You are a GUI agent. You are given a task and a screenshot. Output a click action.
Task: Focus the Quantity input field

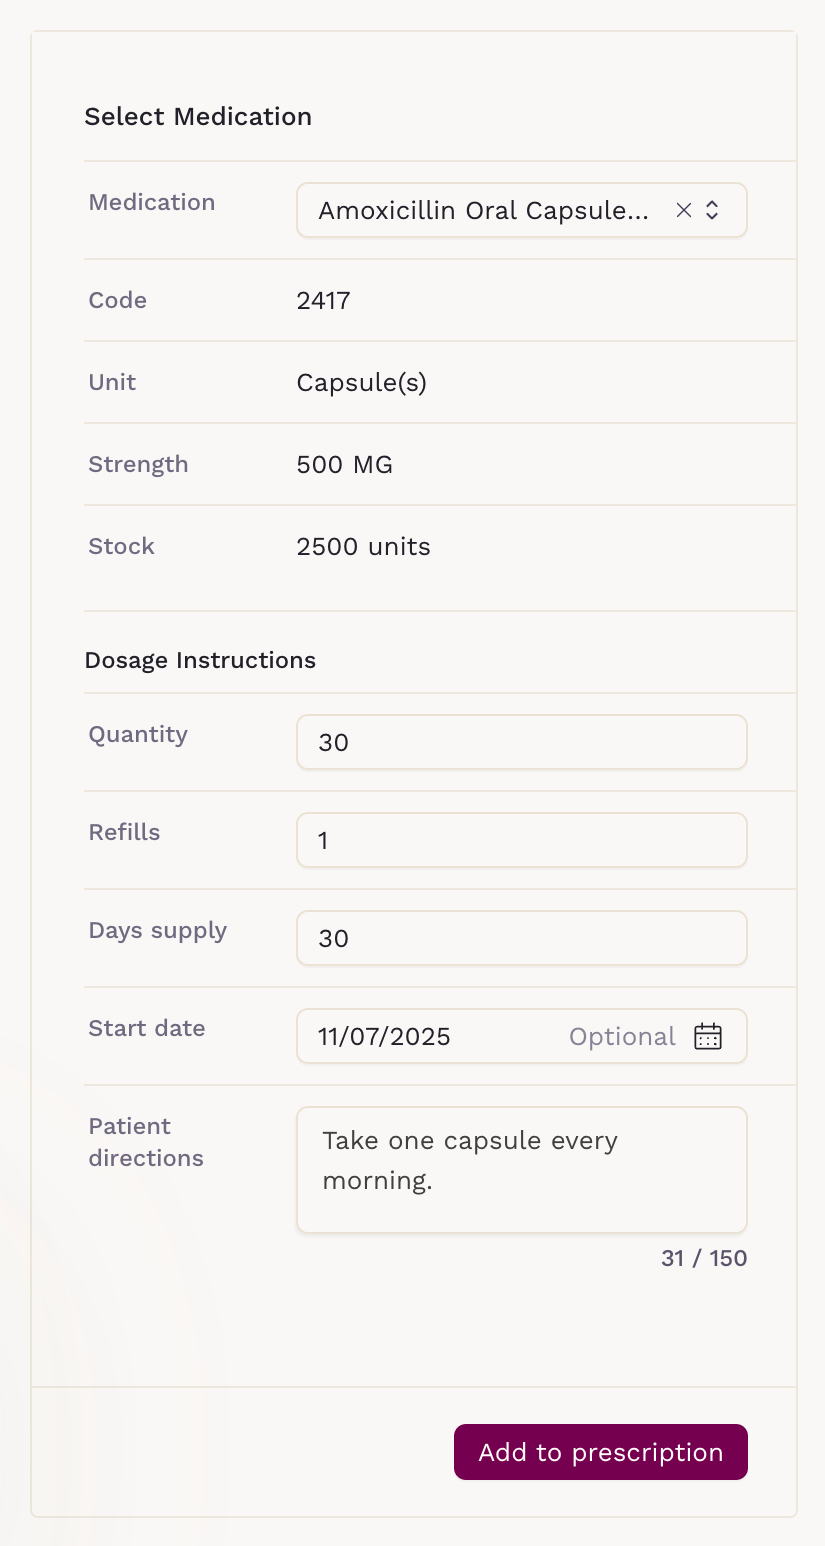click(521, 742)
